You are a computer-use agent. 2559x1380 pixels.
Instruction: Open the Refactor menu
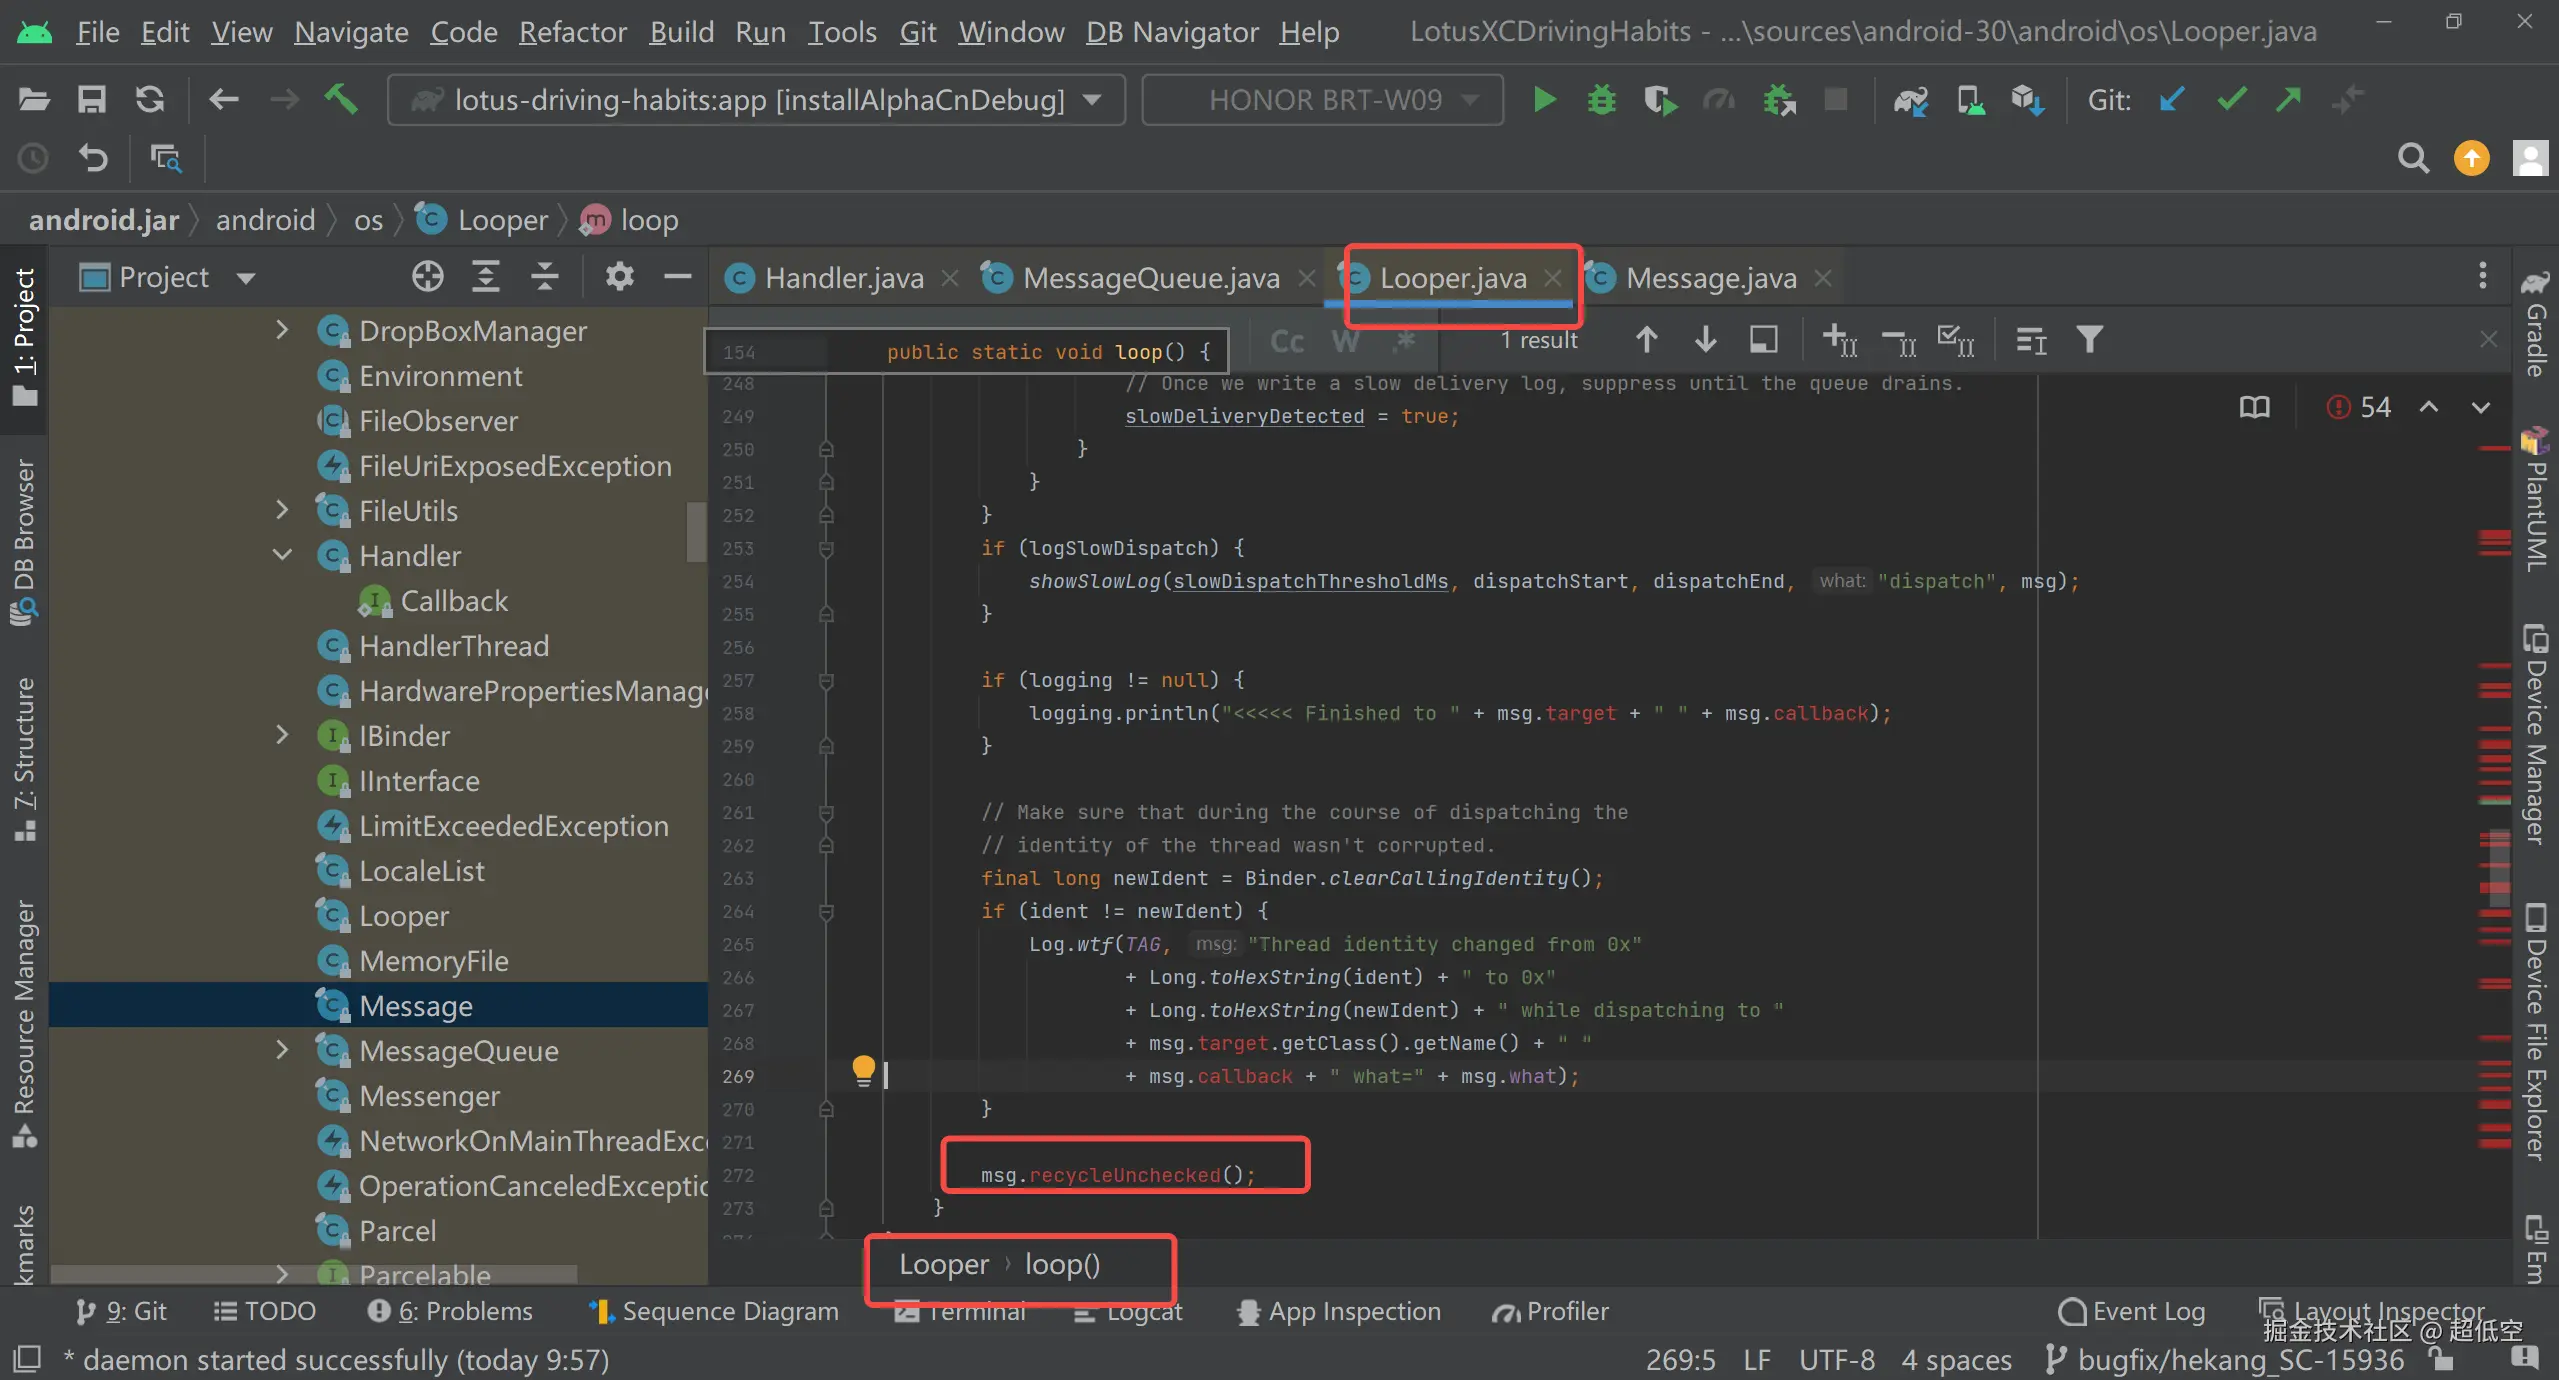572,32
